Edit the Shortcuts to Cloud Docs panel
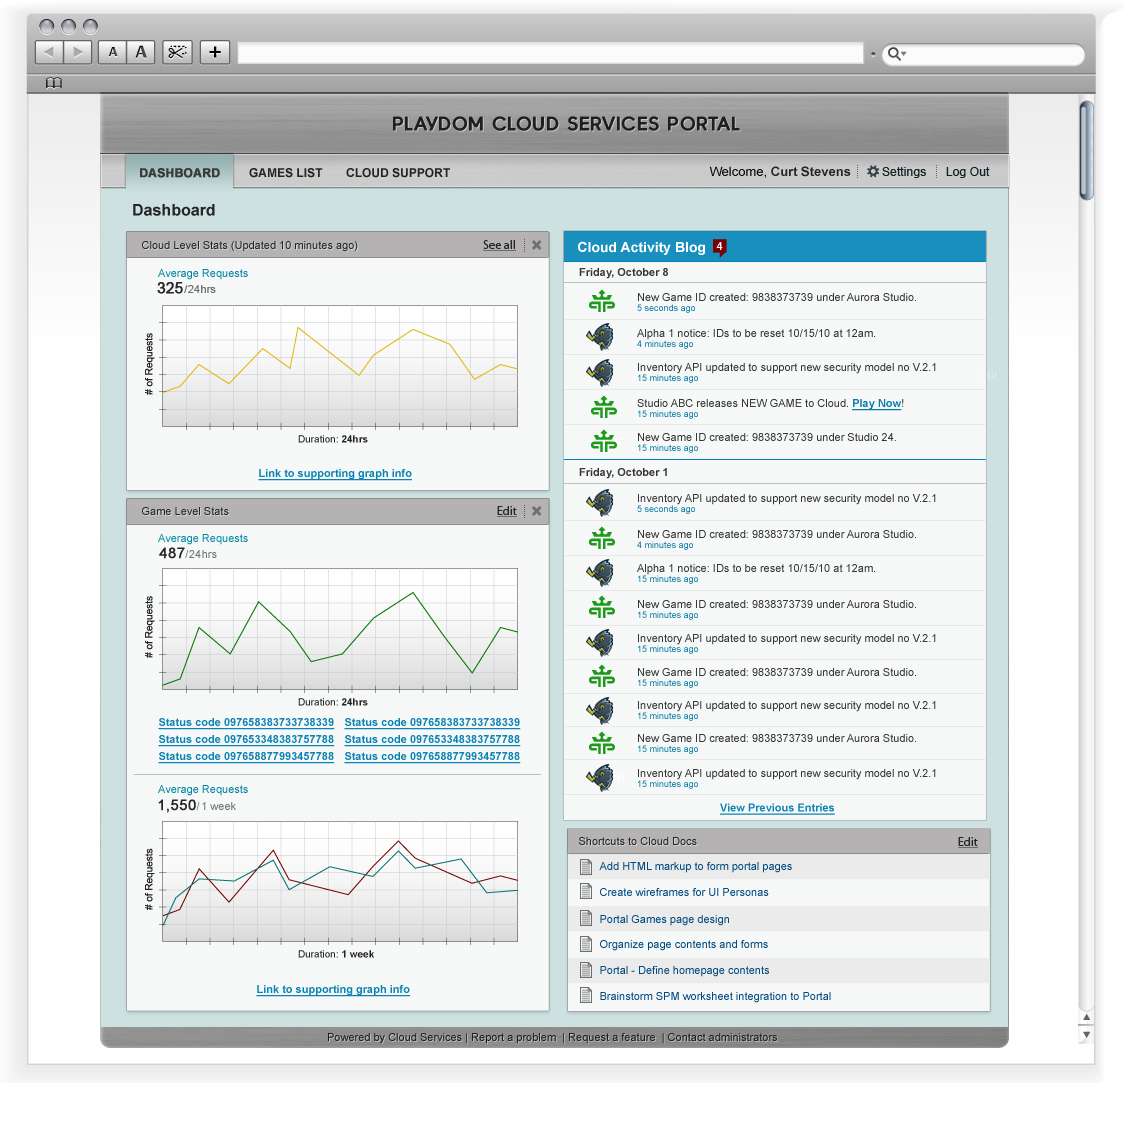Image resolution: width=1125 pixels, height=1130 pixels. coord(967,842)
